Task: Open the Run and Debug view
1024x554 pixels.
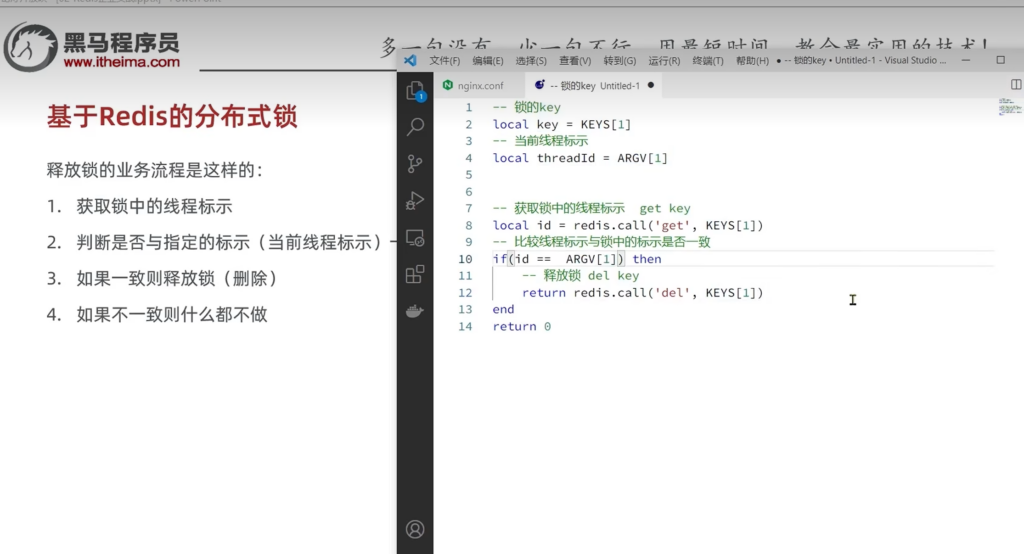Action: pos(415,201)
